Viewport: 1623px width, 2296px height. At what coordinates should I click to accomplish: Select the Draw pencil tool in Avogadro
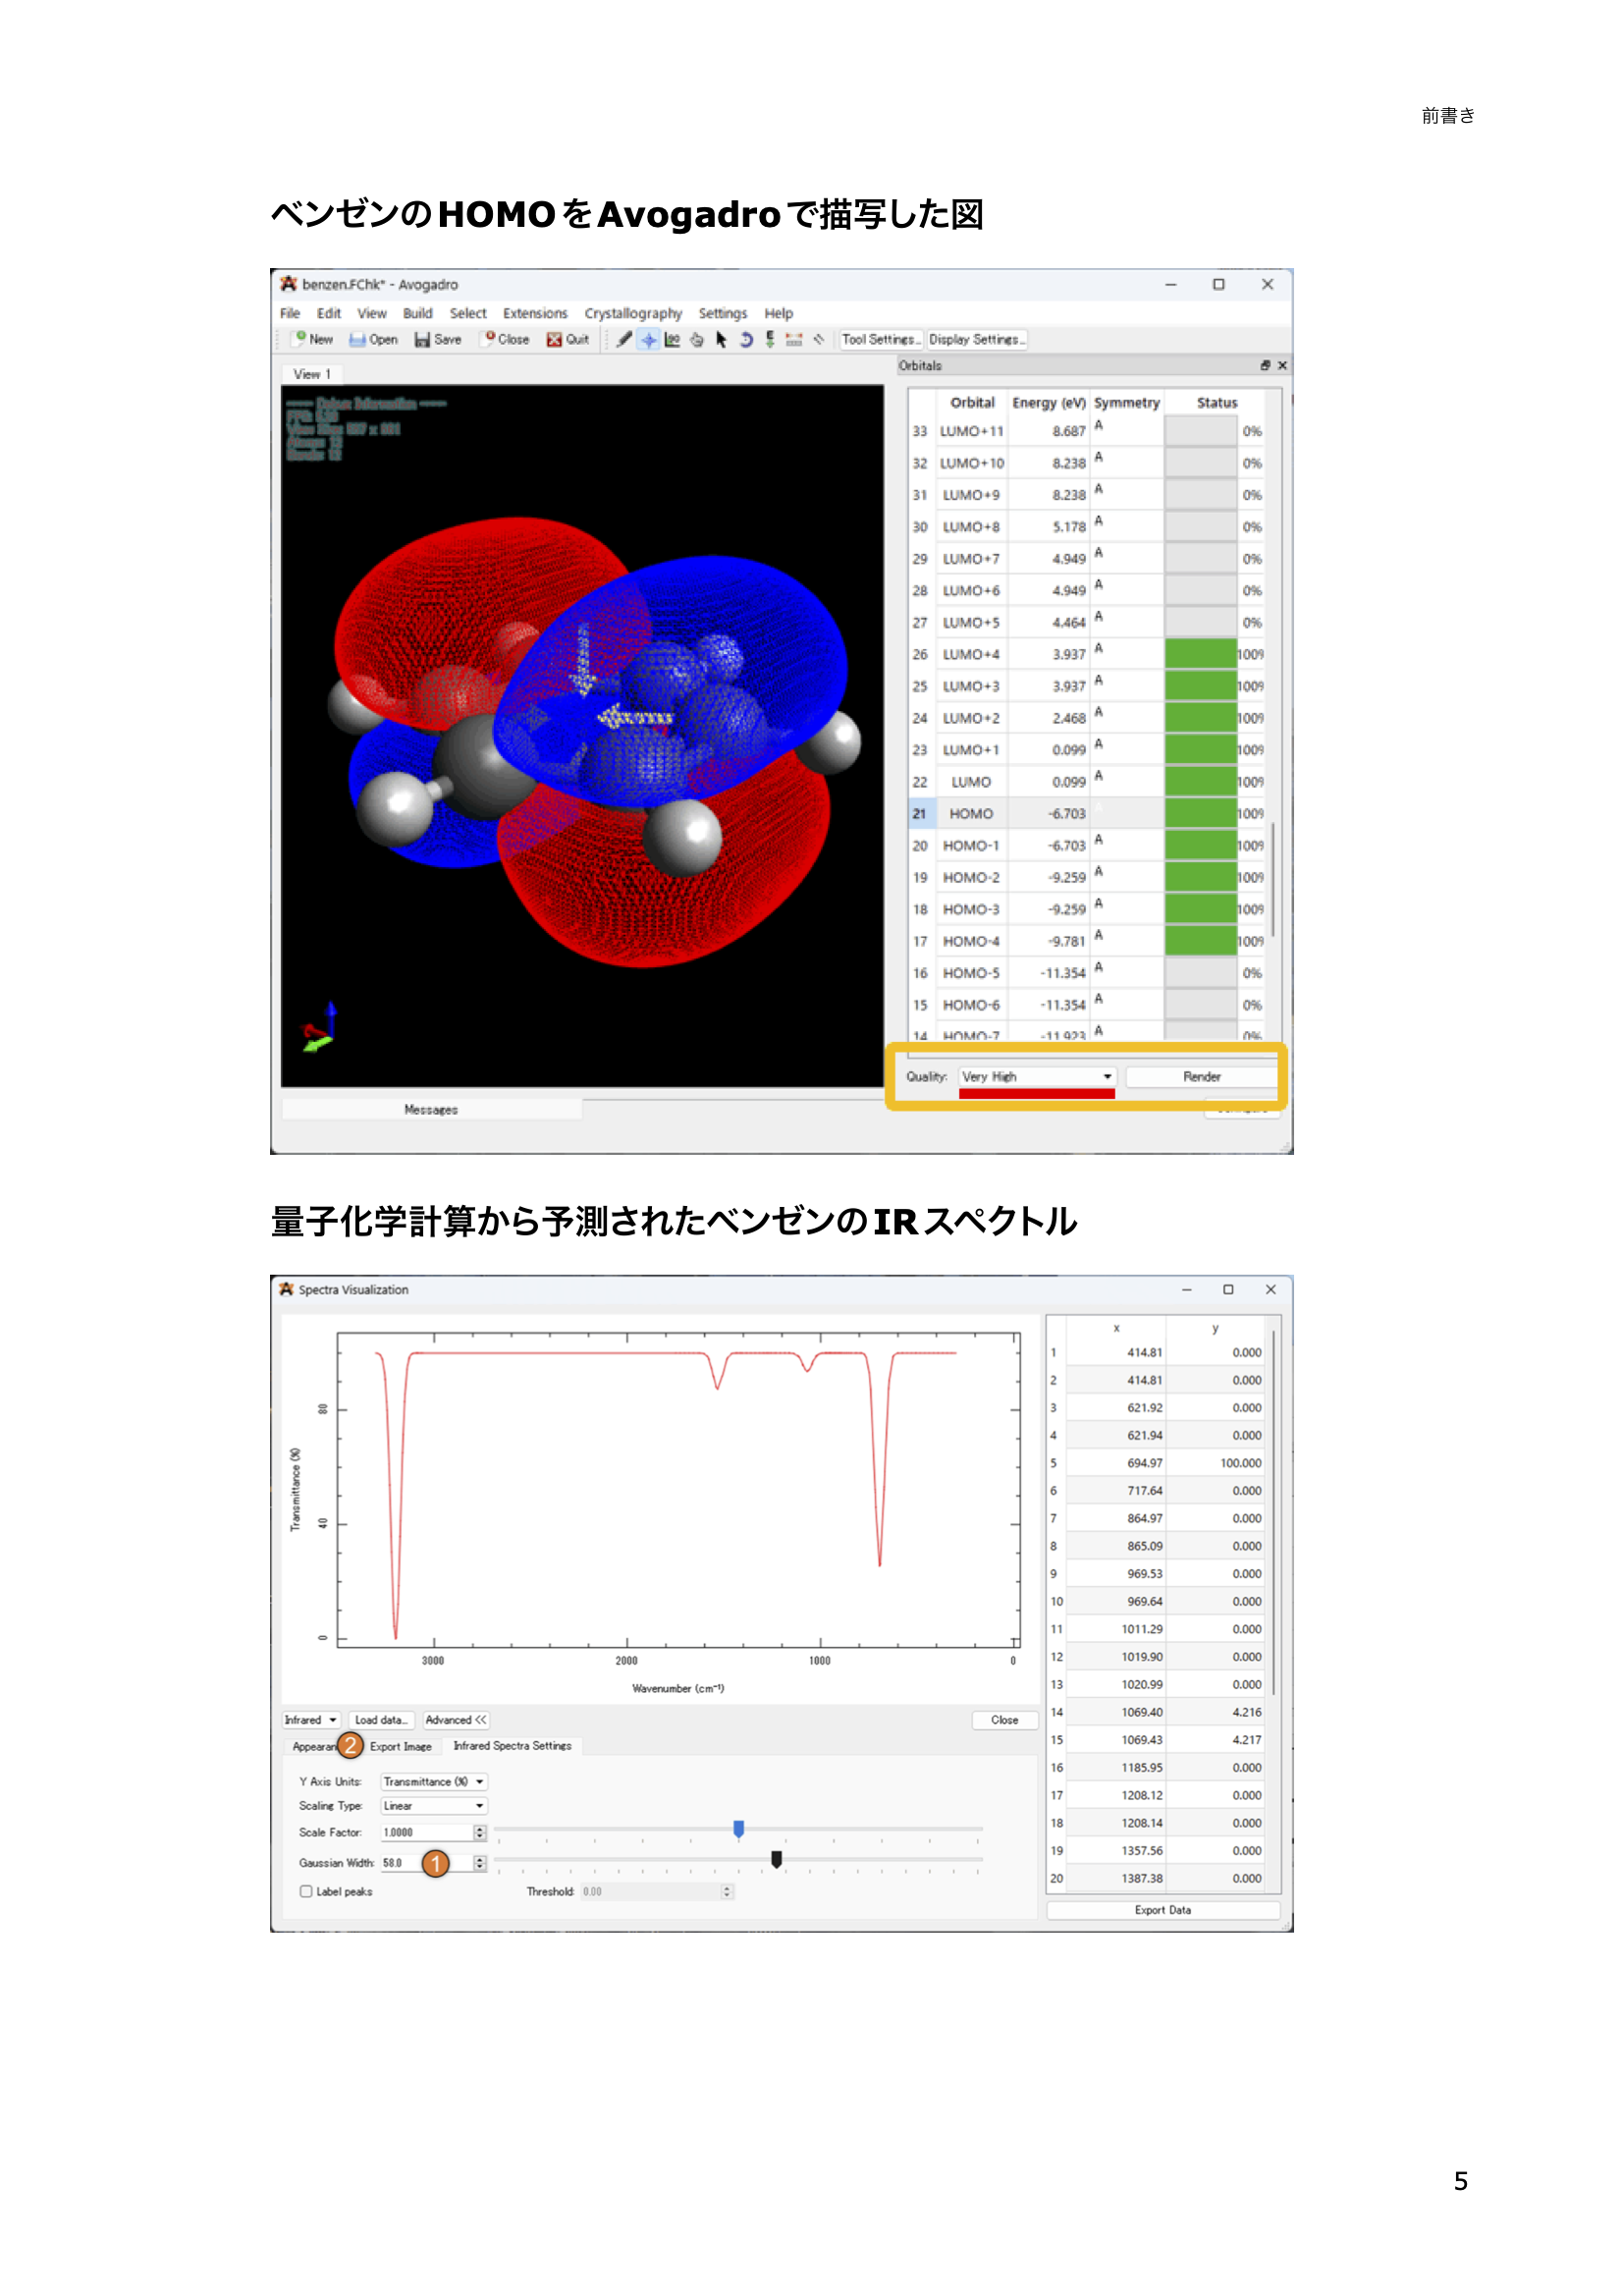pos(624,340)
